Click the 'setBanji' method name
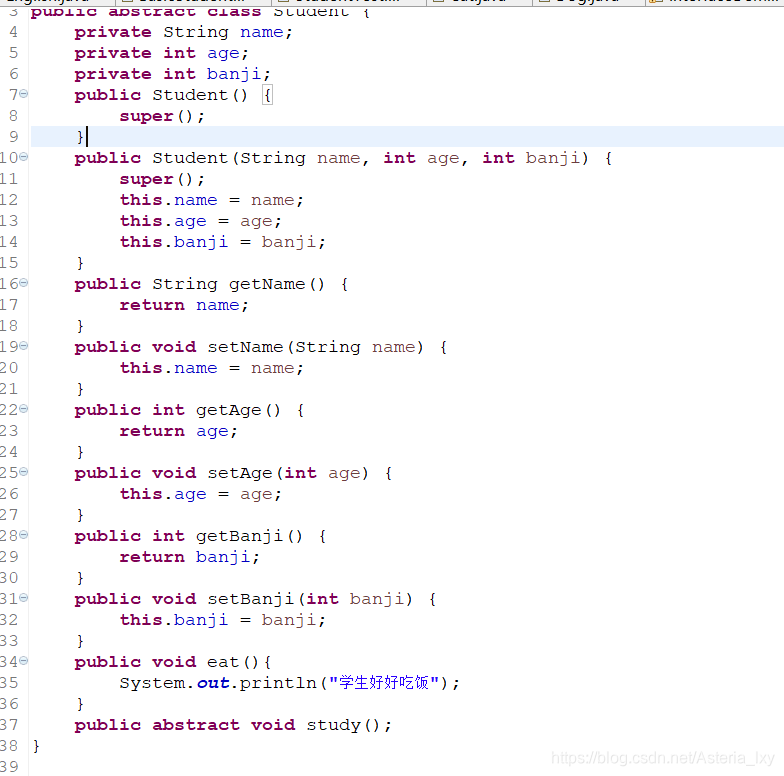784x776 pixels. [250, 600]
